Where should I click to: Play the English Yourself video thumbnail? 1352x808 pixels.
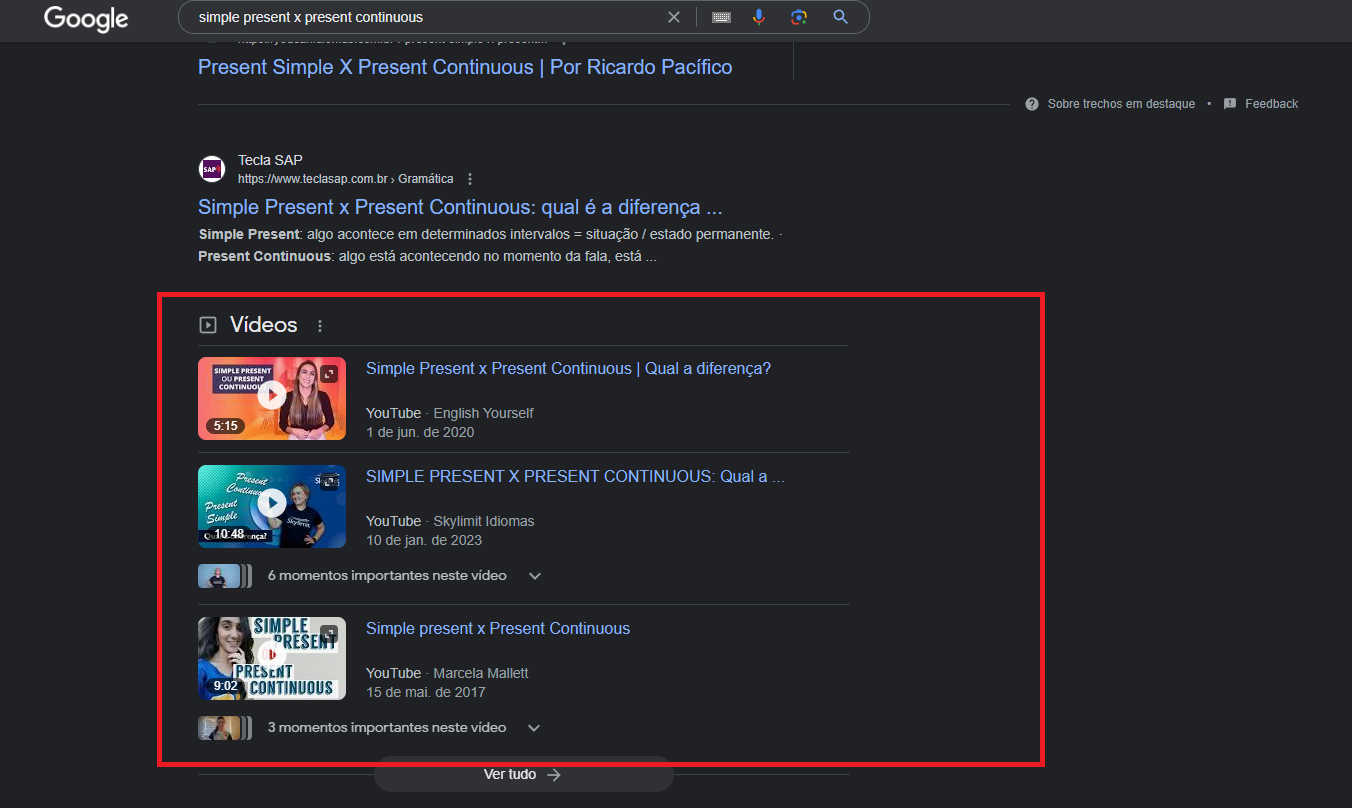coord(272,399)
